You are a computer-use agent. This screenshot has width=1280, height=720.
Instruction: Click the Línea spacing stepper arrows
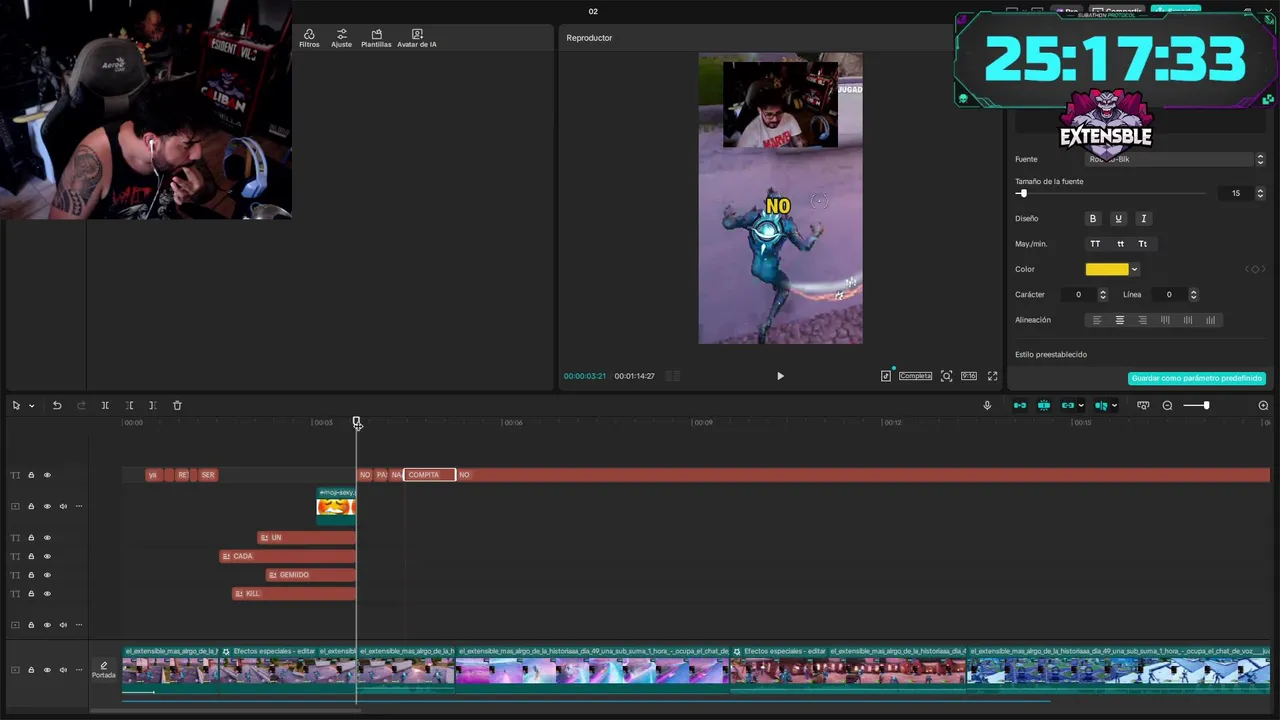pyautogui.click(x=1193, y=295)
